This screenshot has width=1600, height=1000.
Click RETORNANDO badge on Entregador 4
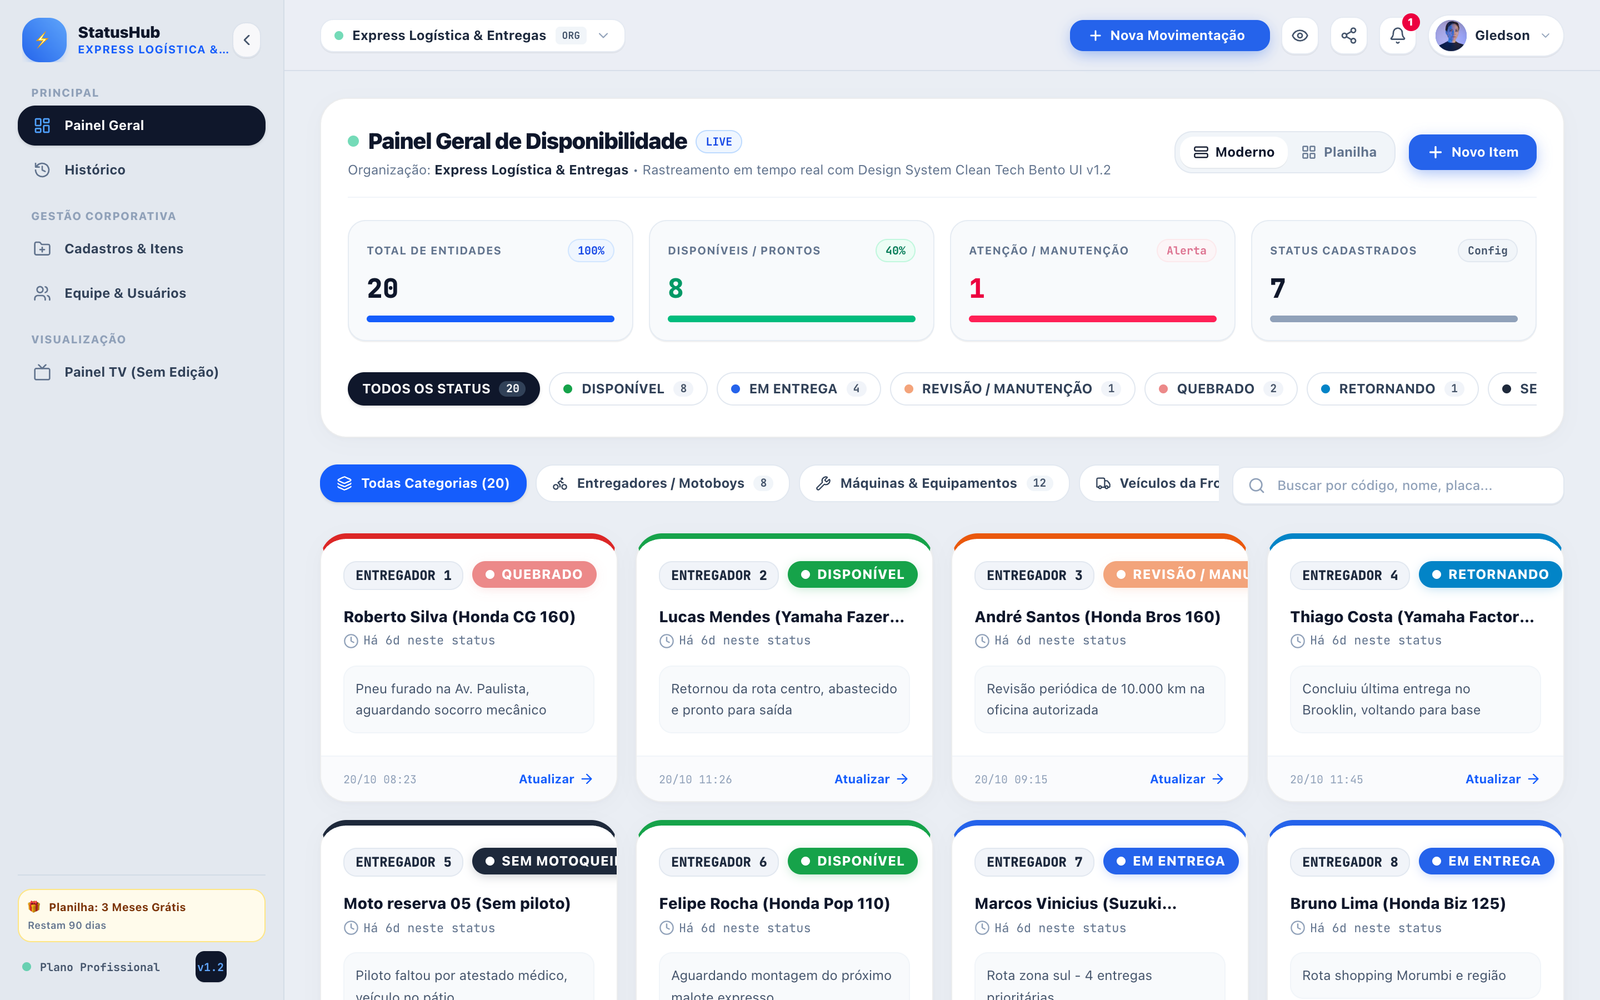1490,575
